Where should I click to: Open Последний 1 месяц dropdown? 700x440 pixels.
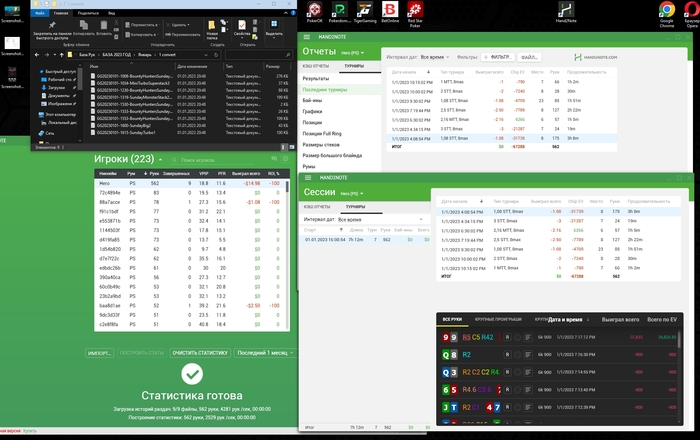[265, 353]
